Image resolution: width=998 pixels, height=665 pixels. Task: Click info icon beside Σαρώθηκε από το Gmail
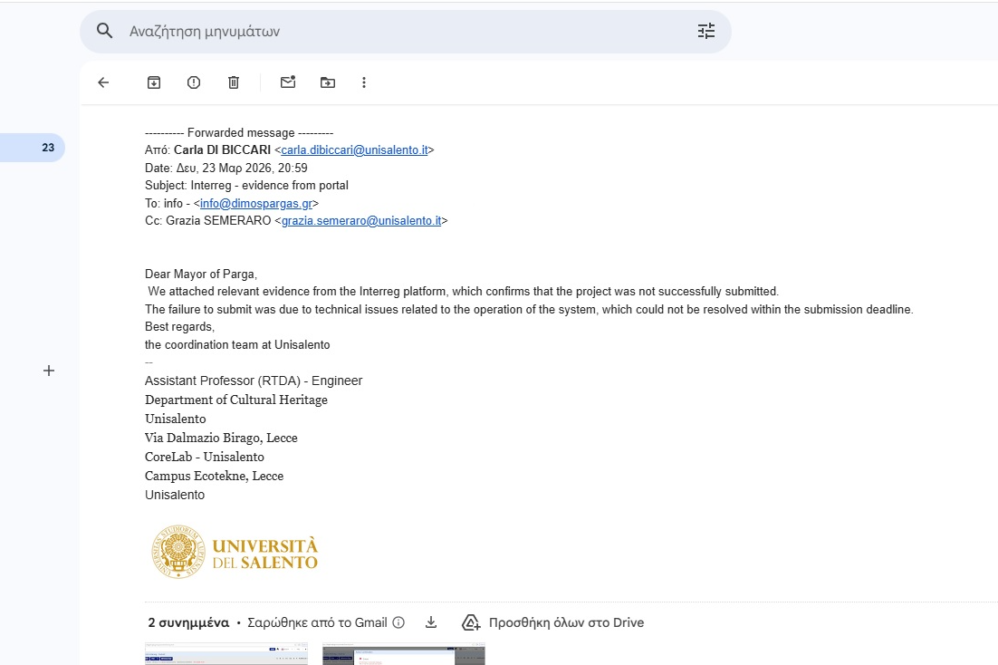(x=399, y=623)
